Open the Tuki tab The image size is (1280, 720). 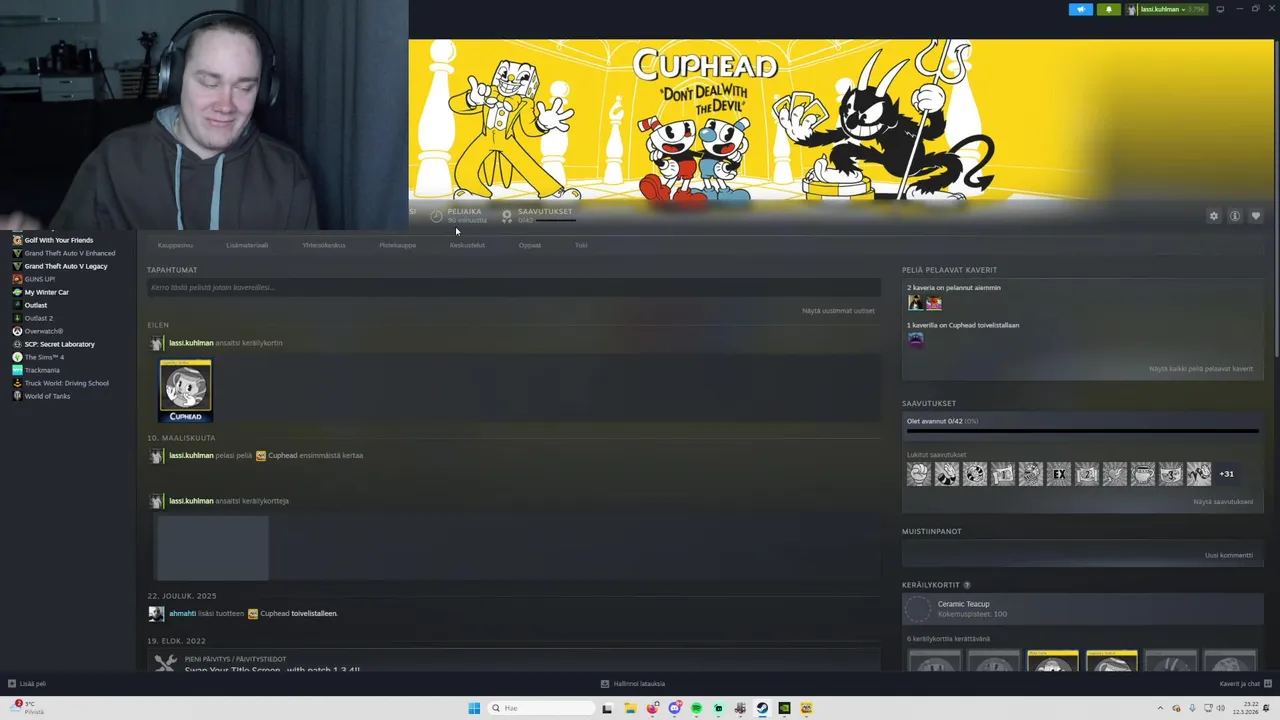pos(581,245)
